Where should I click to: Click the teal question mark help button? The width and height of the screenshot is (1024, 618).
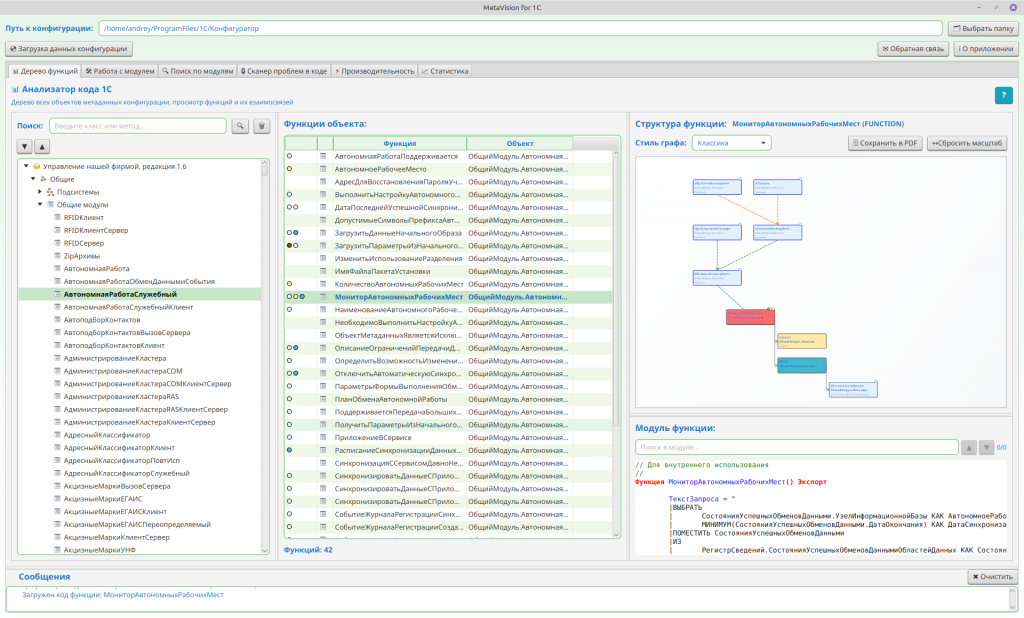click(x=1003, y=95)
